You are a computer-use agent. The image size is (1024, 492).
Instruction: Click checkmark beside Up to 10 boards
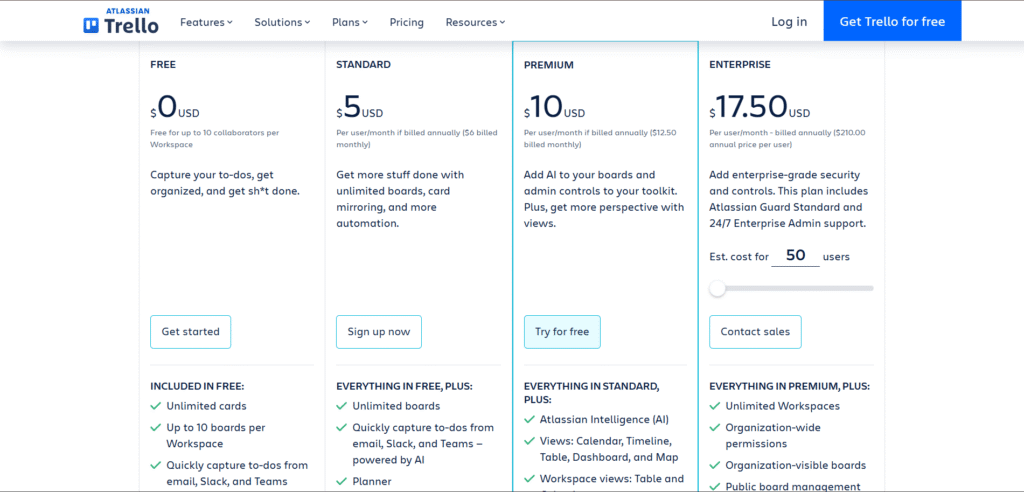tap(155, 427)
